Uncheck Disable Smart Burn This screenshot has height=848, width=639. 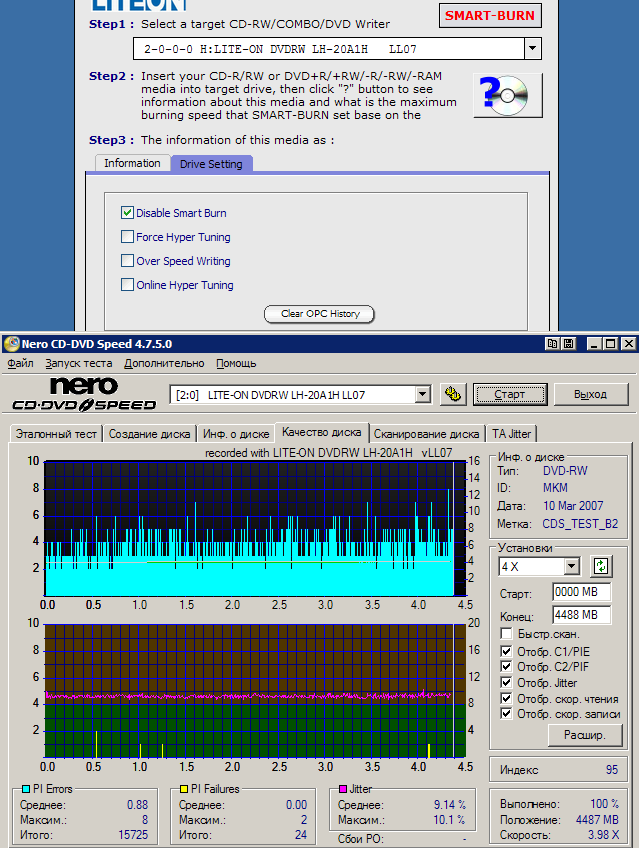[x=127, y=213]
